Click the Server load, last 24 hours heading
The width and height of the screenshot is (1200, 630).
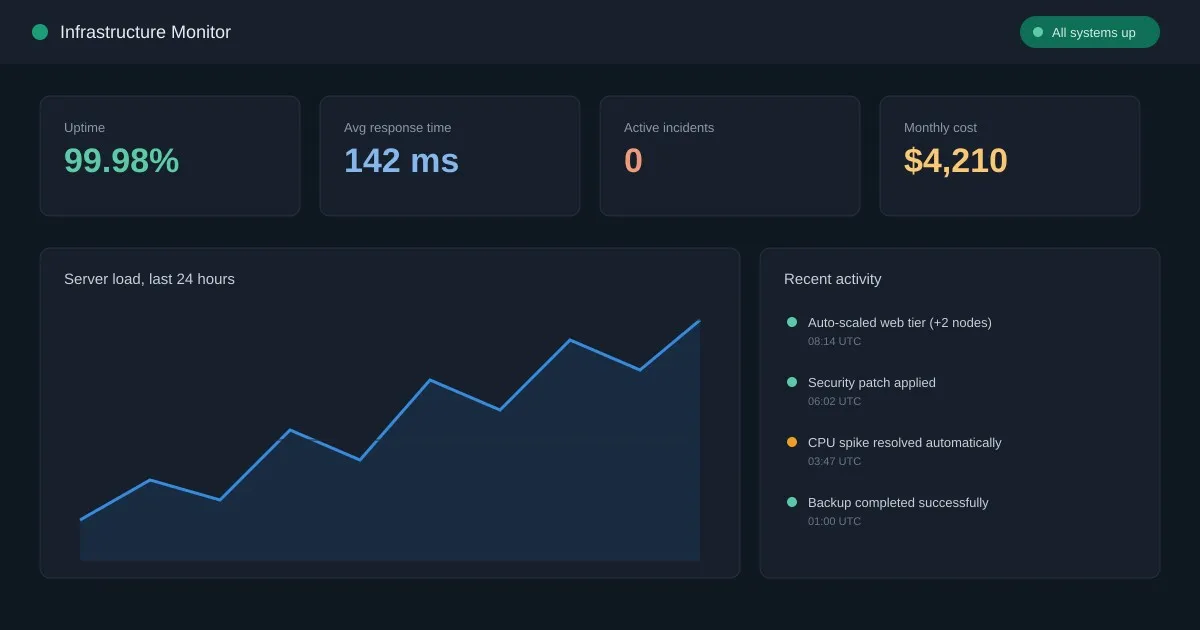click(x=149, y=279)
